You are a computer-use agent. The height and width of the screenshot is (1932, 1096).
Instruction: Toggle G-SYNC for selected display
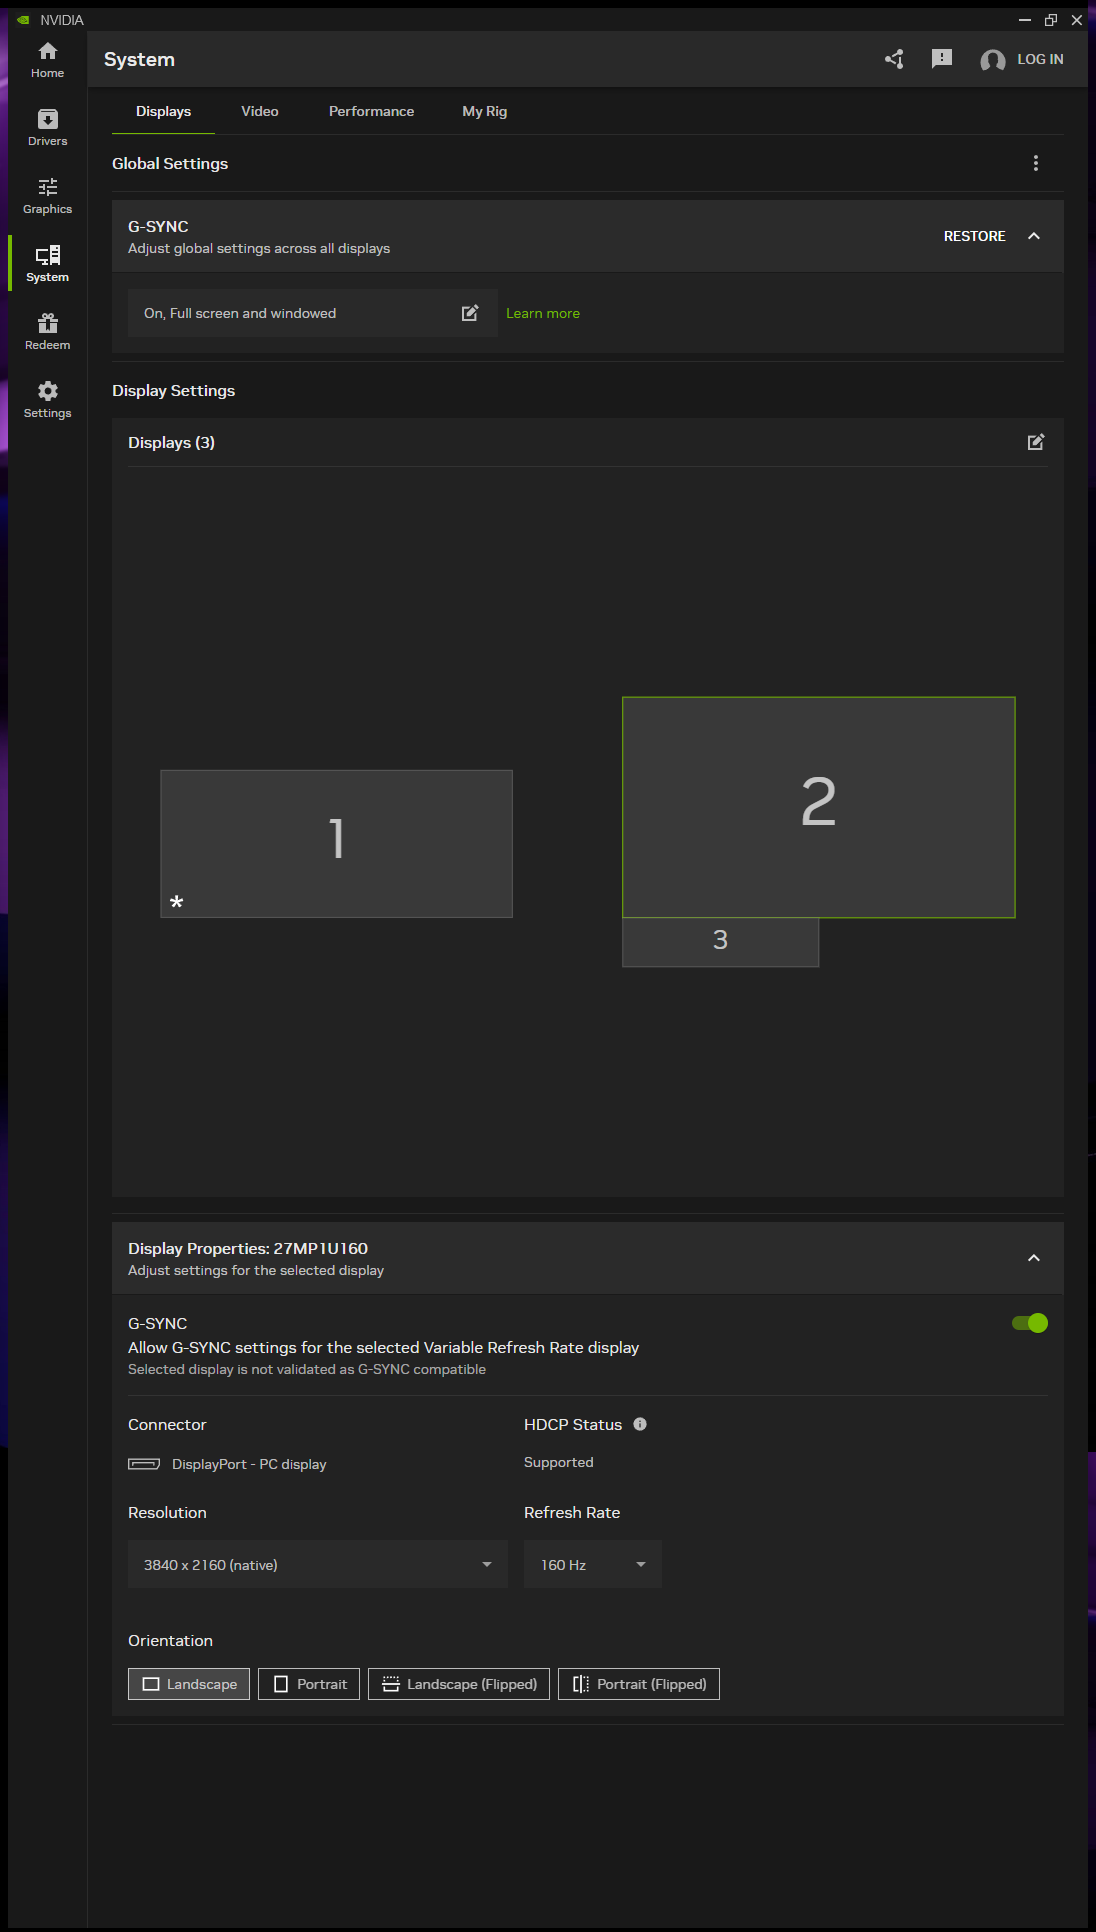point(1030,1323)
